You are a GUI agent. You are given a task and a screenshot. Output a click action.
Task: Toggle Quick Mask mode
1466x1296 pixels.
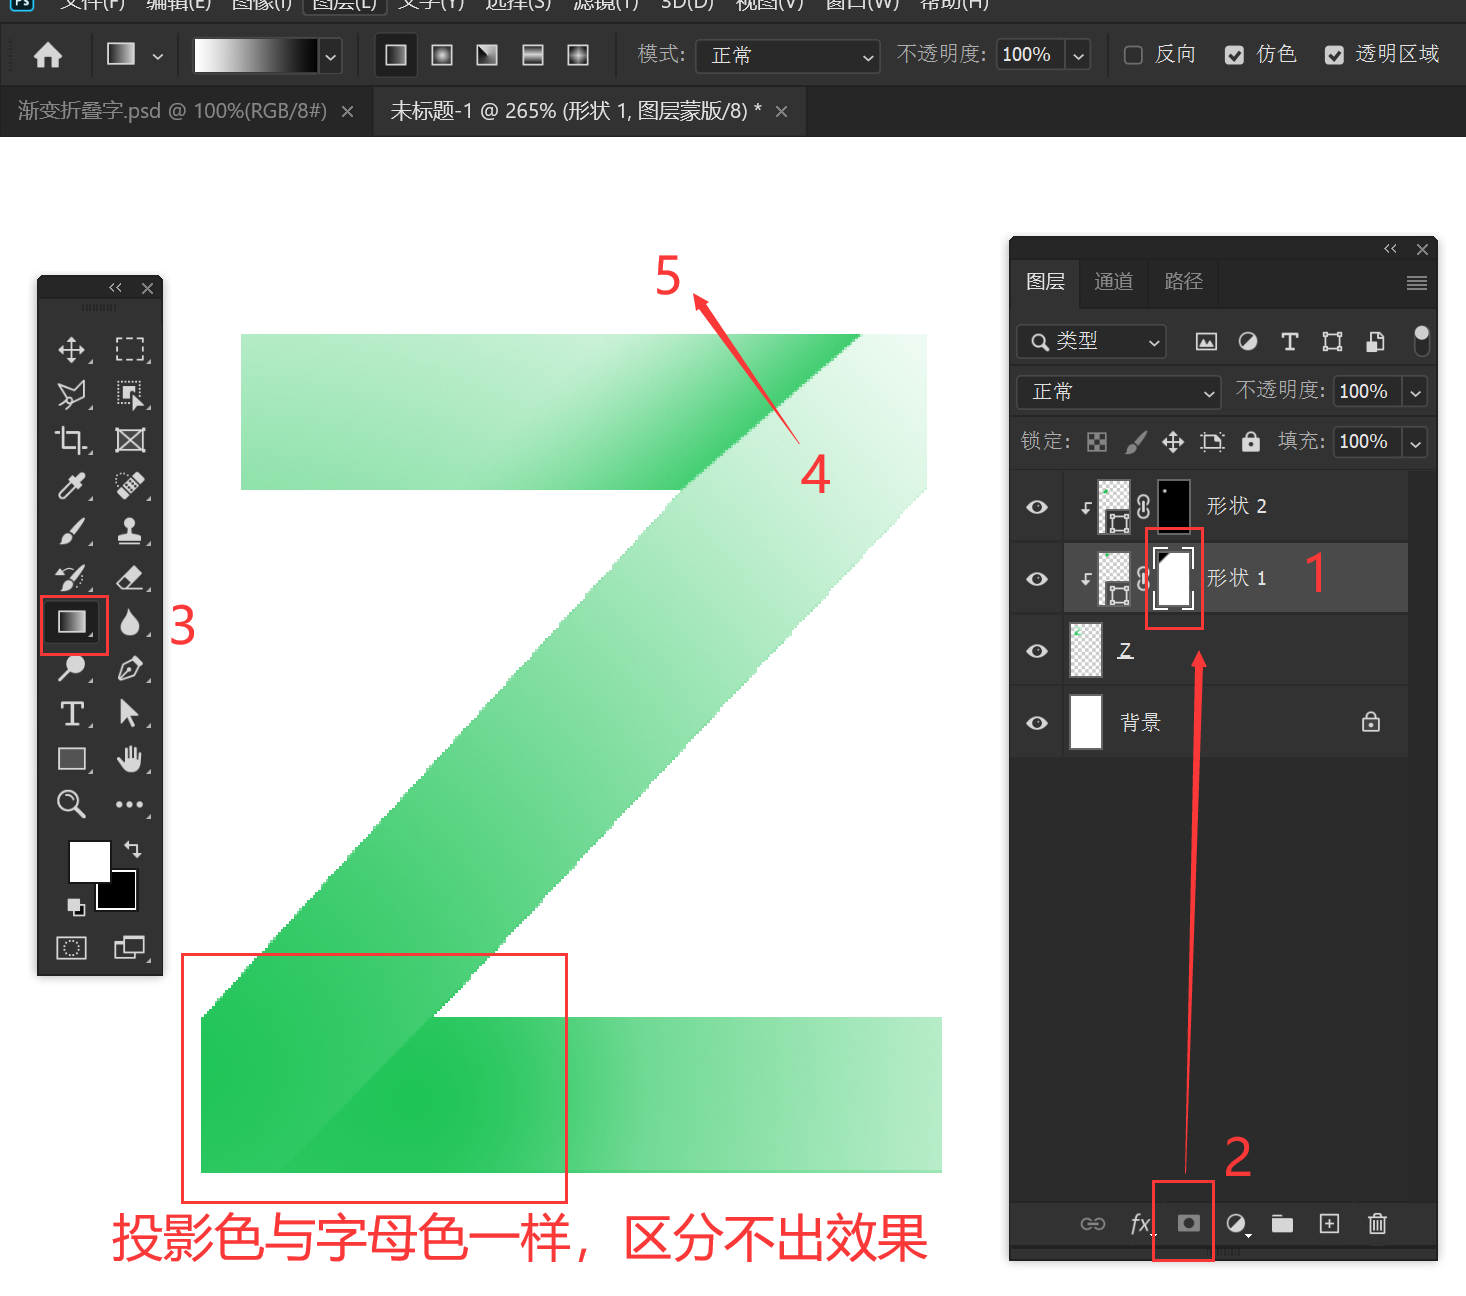click(x=71, y=948)
